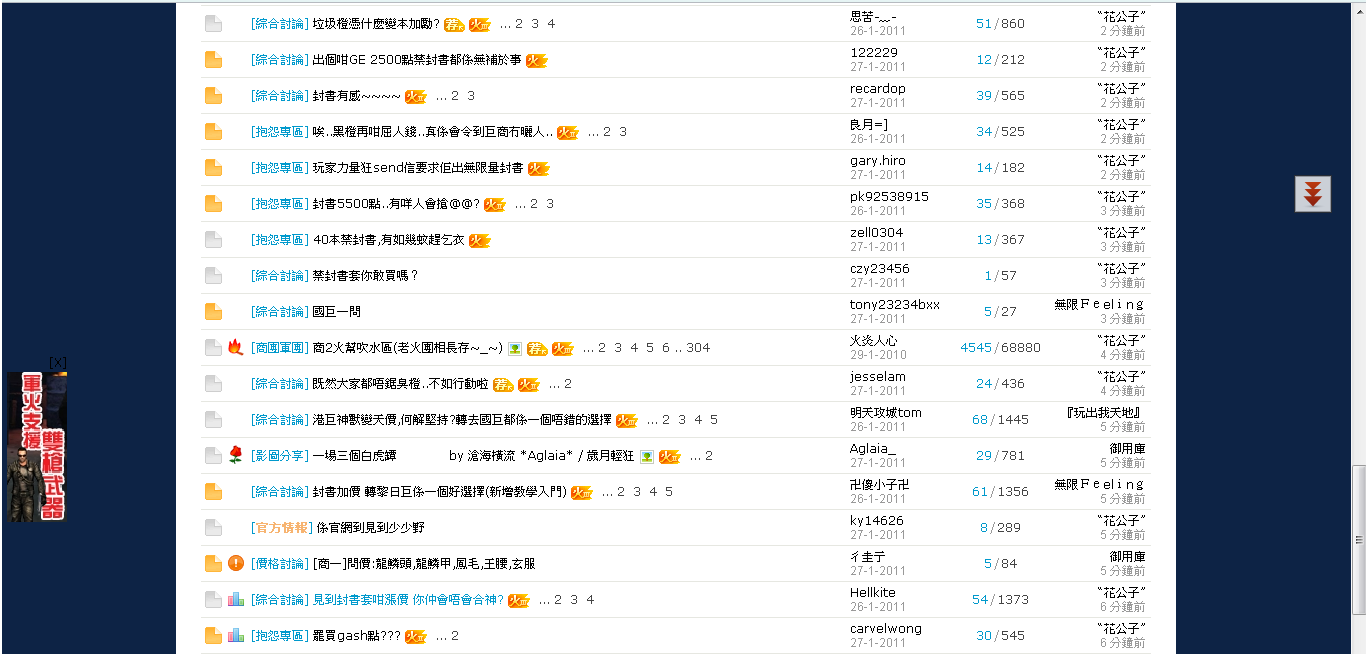Click folder icon of thread 封書5500點
The image size is (1366, 654).
coord(213,204)
